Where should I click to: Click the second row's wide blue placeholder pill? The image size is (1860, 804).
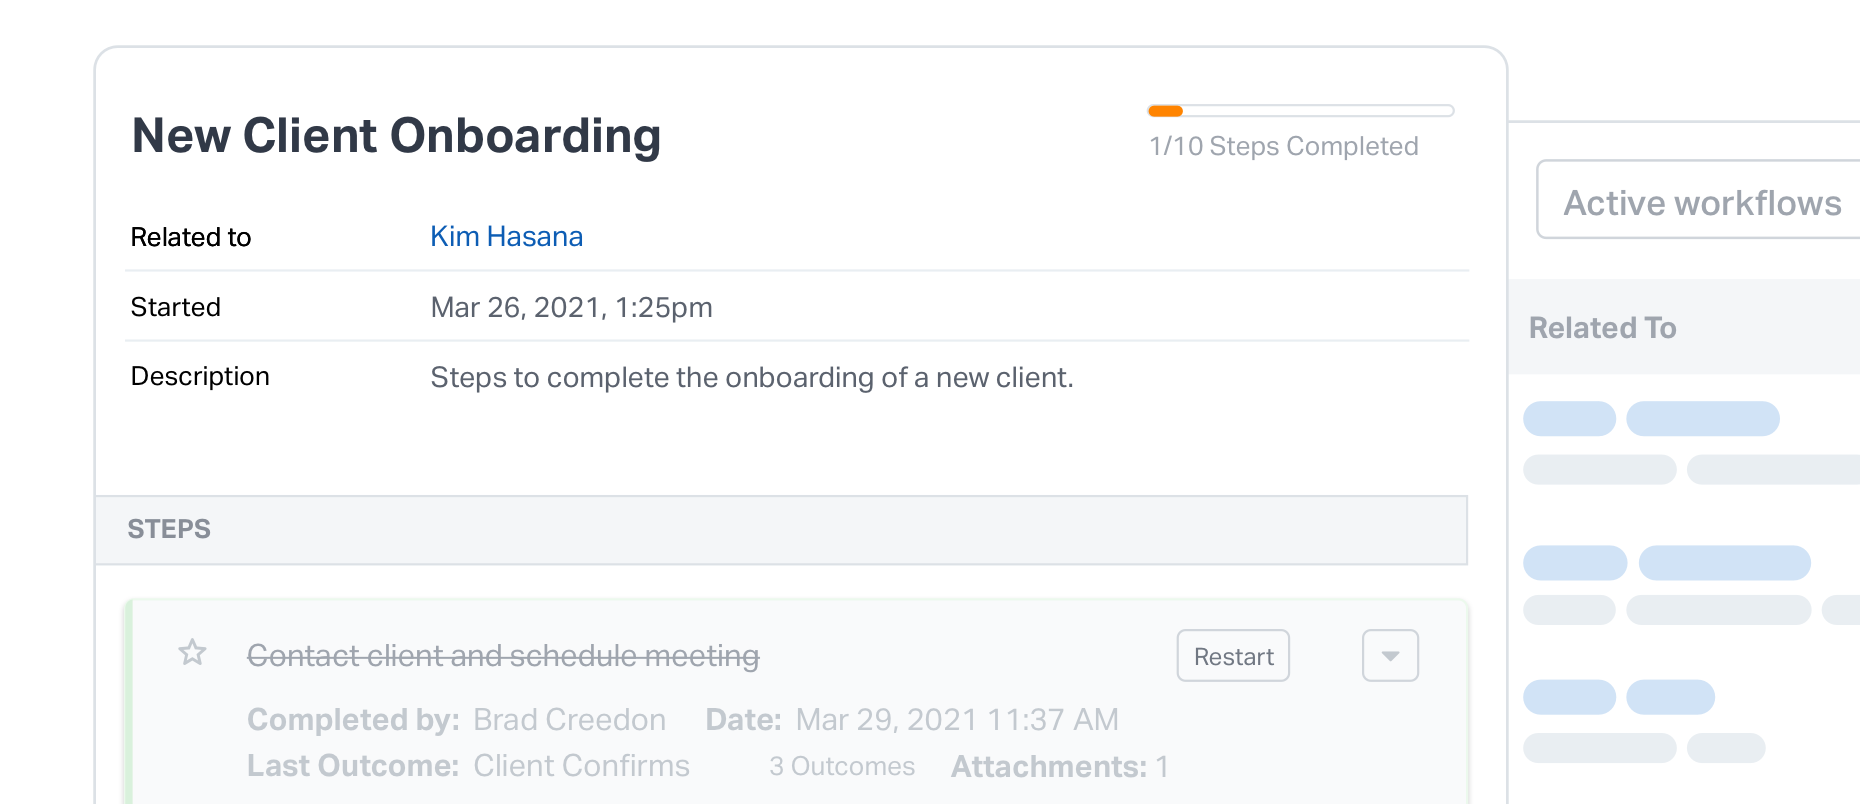pyautogui.click(x=1724, y=562)
